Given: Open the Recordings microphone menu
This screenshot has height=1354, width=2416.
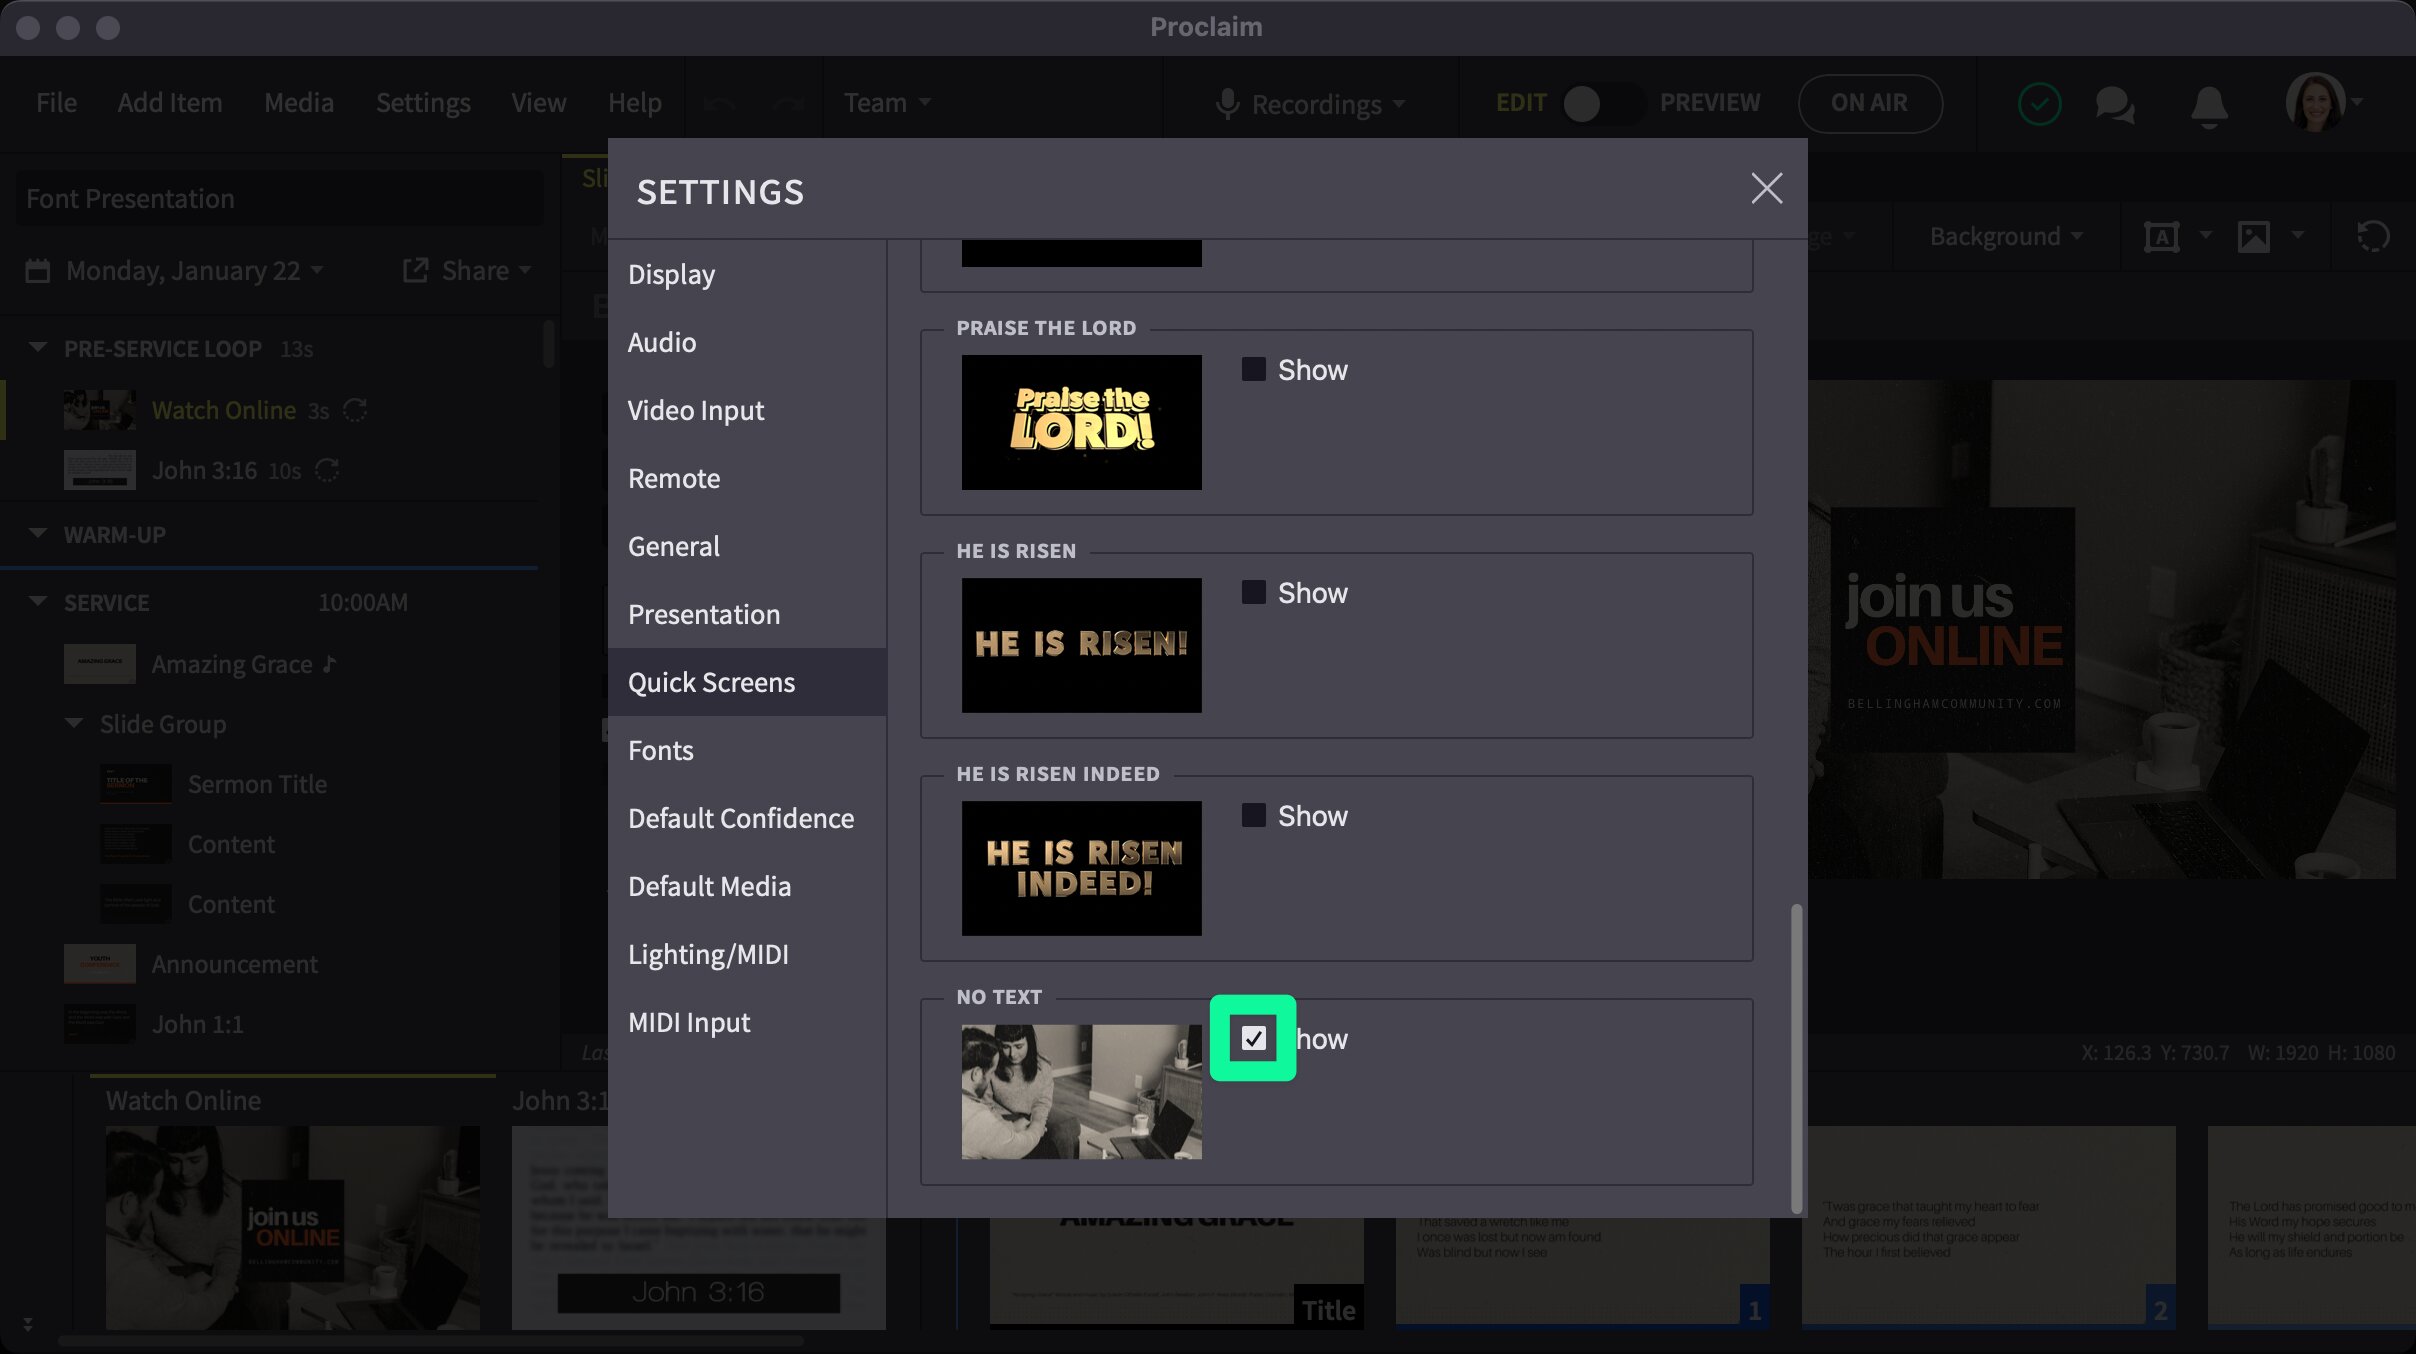Looking at the screenshot, I should (x=1312, y=103).
